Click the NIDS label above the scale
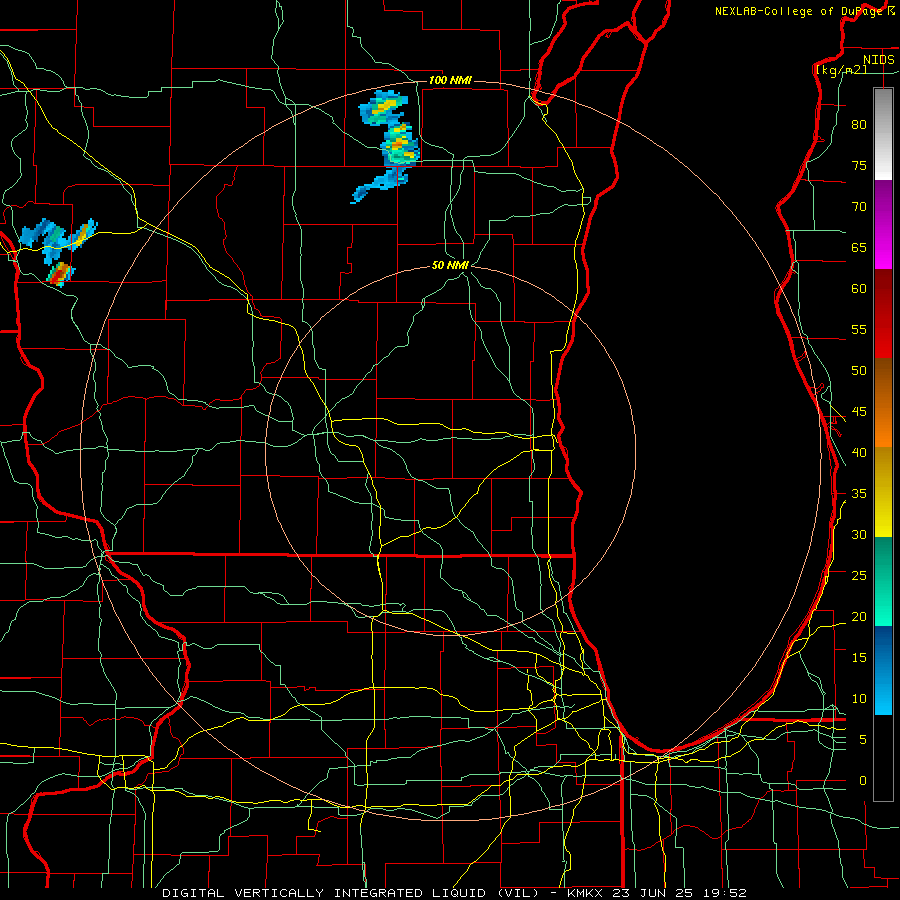The image size is (900, 900). 878,60
